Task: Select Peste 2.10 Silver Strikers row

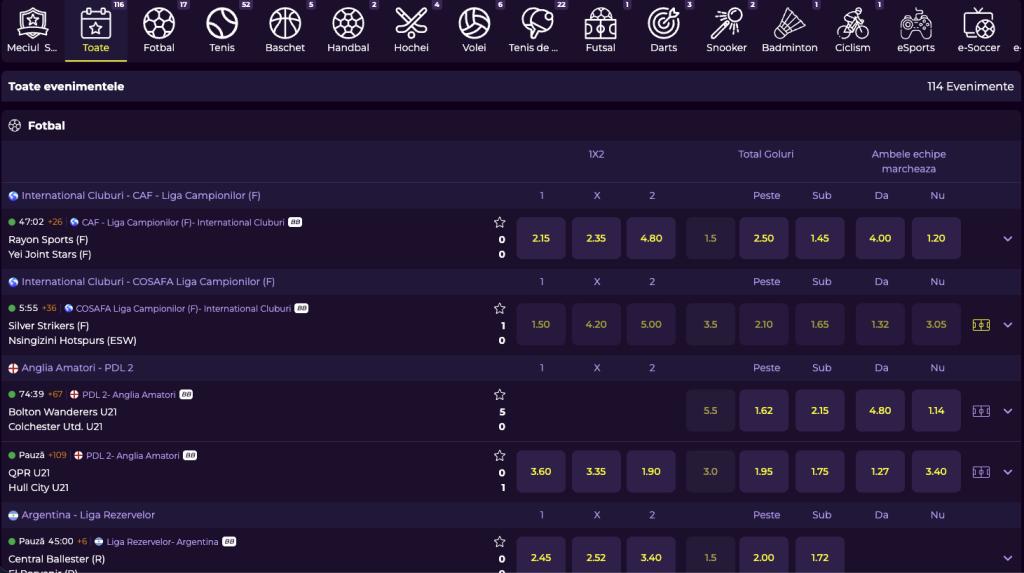Action: pyautogui.click(x=763, y=325)
